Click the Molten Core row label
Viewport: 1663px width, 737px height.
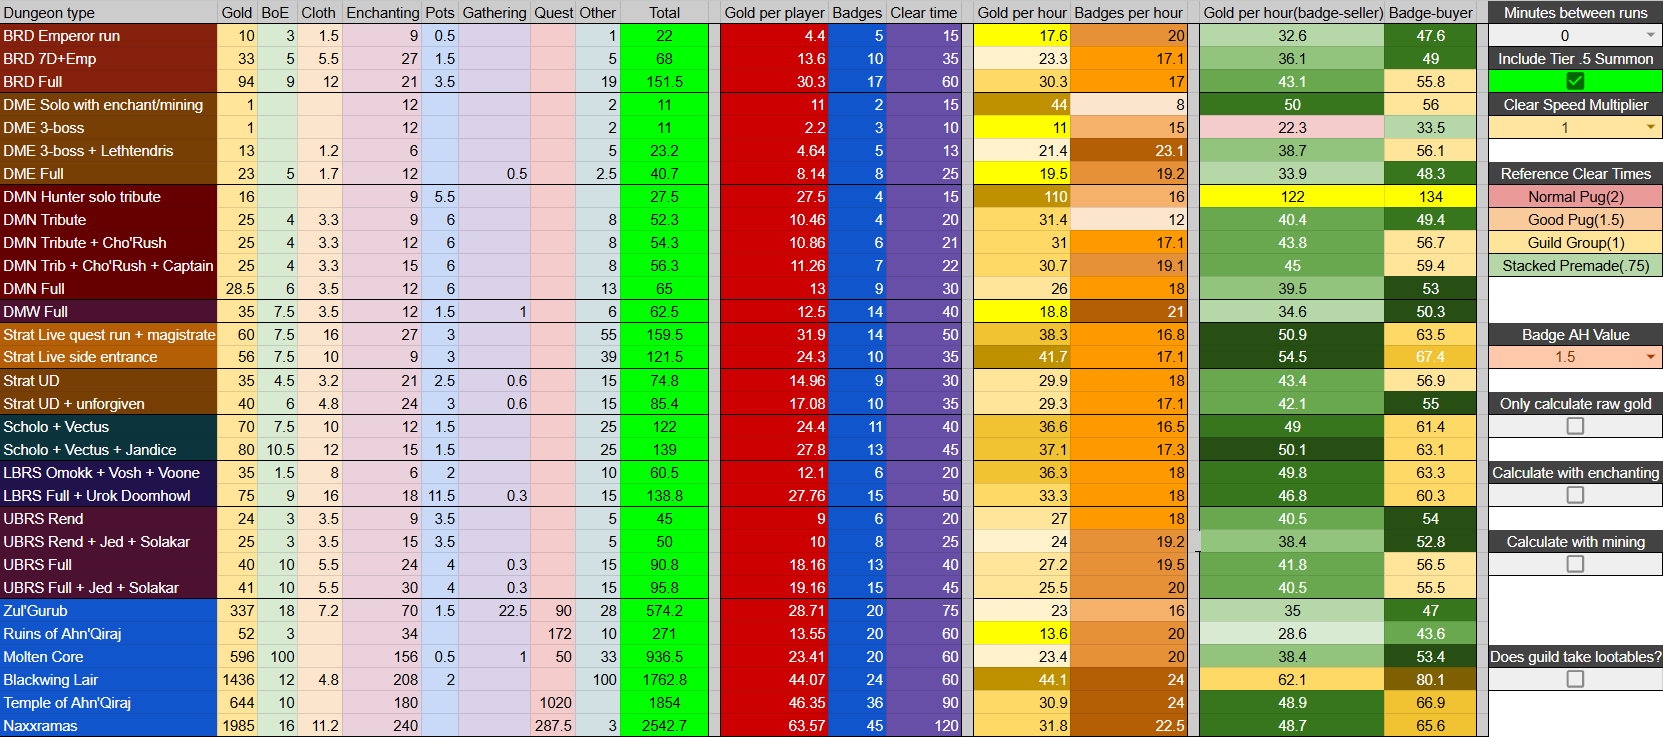(x=108, y=657)
